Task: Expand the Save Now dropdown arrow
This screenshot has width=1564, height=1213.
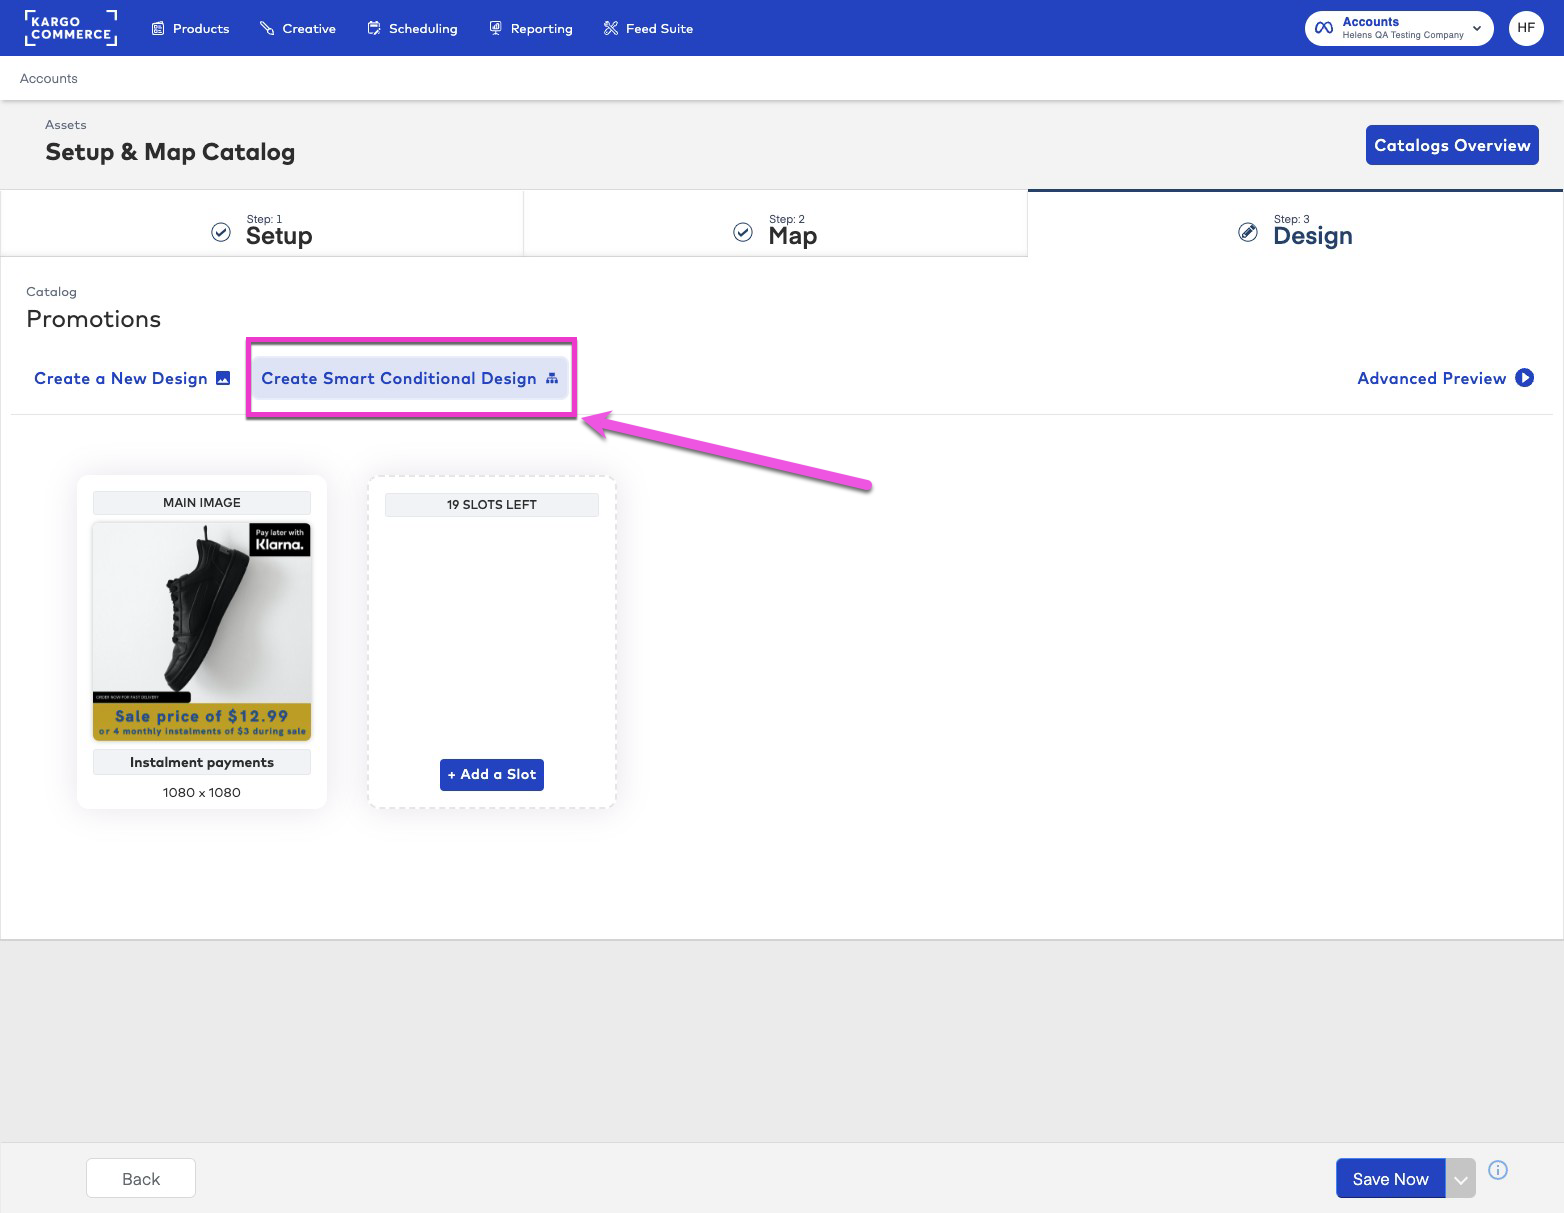Action: (x=1460, y=1180)
